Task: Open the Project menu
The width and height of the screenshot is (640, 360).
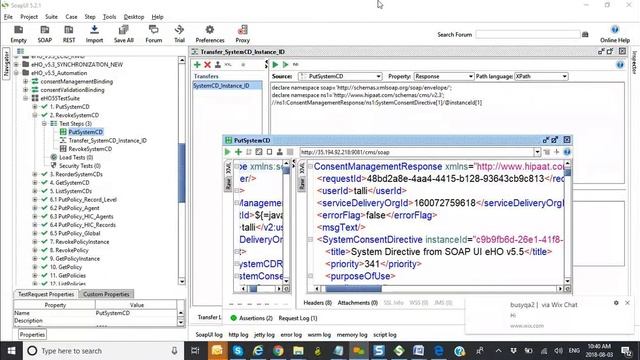Action: 29,17
